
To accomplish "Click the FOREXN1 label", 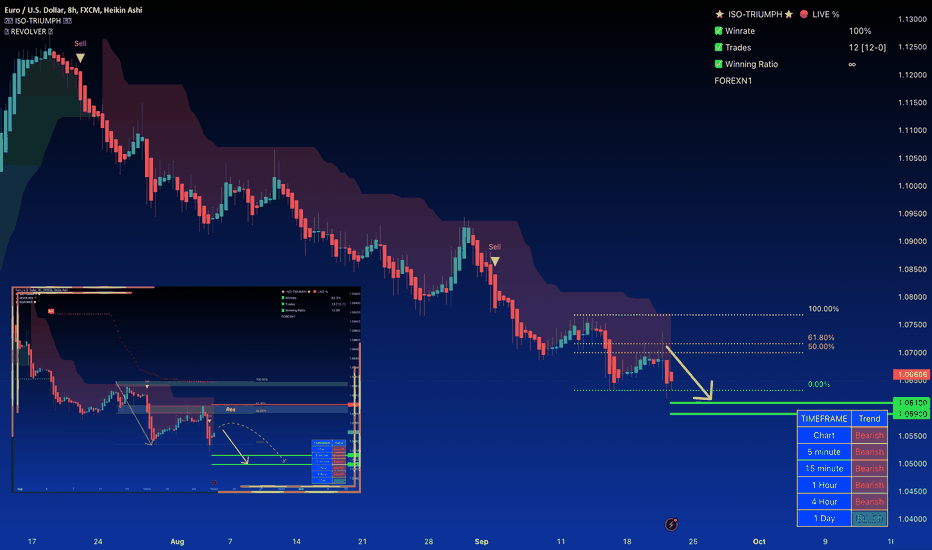I will coord(733,81).
